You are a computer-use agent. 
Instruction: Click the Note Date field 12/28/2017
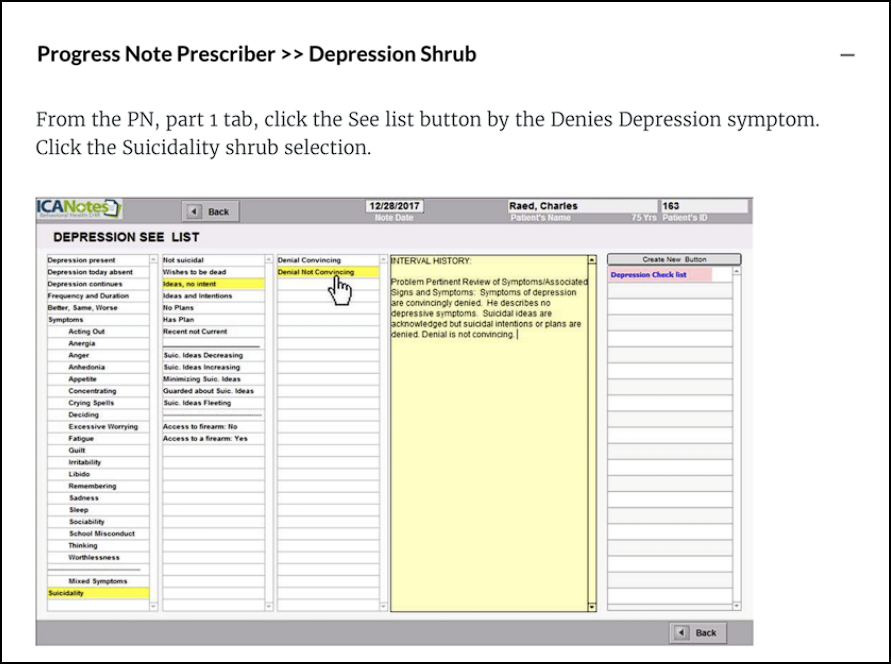[x=394, y=206]
